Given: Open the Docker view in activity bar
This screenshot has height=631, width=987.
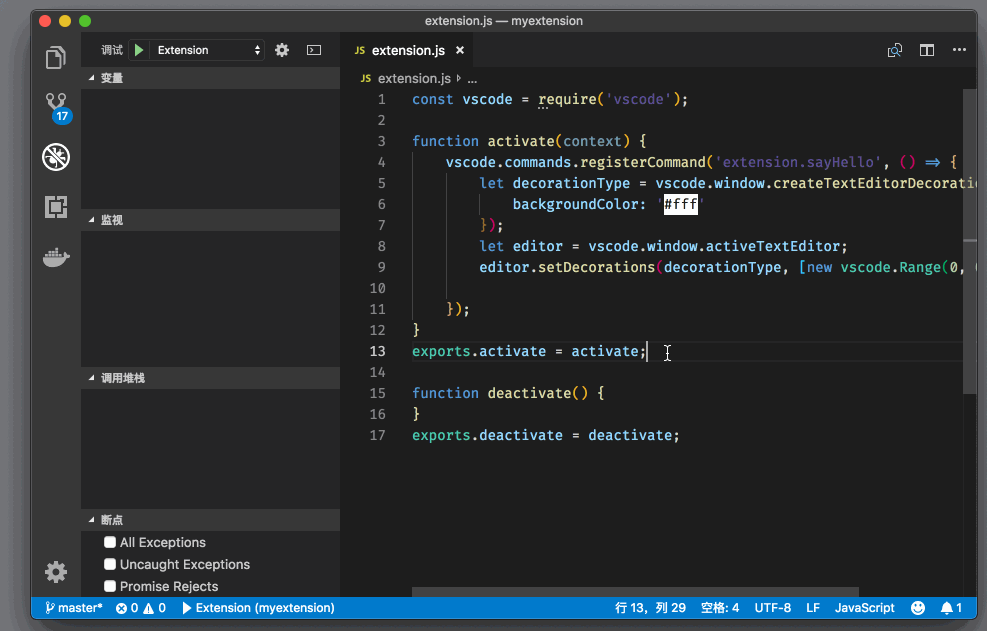Looking at the screenshot, I should pos(56,258).
